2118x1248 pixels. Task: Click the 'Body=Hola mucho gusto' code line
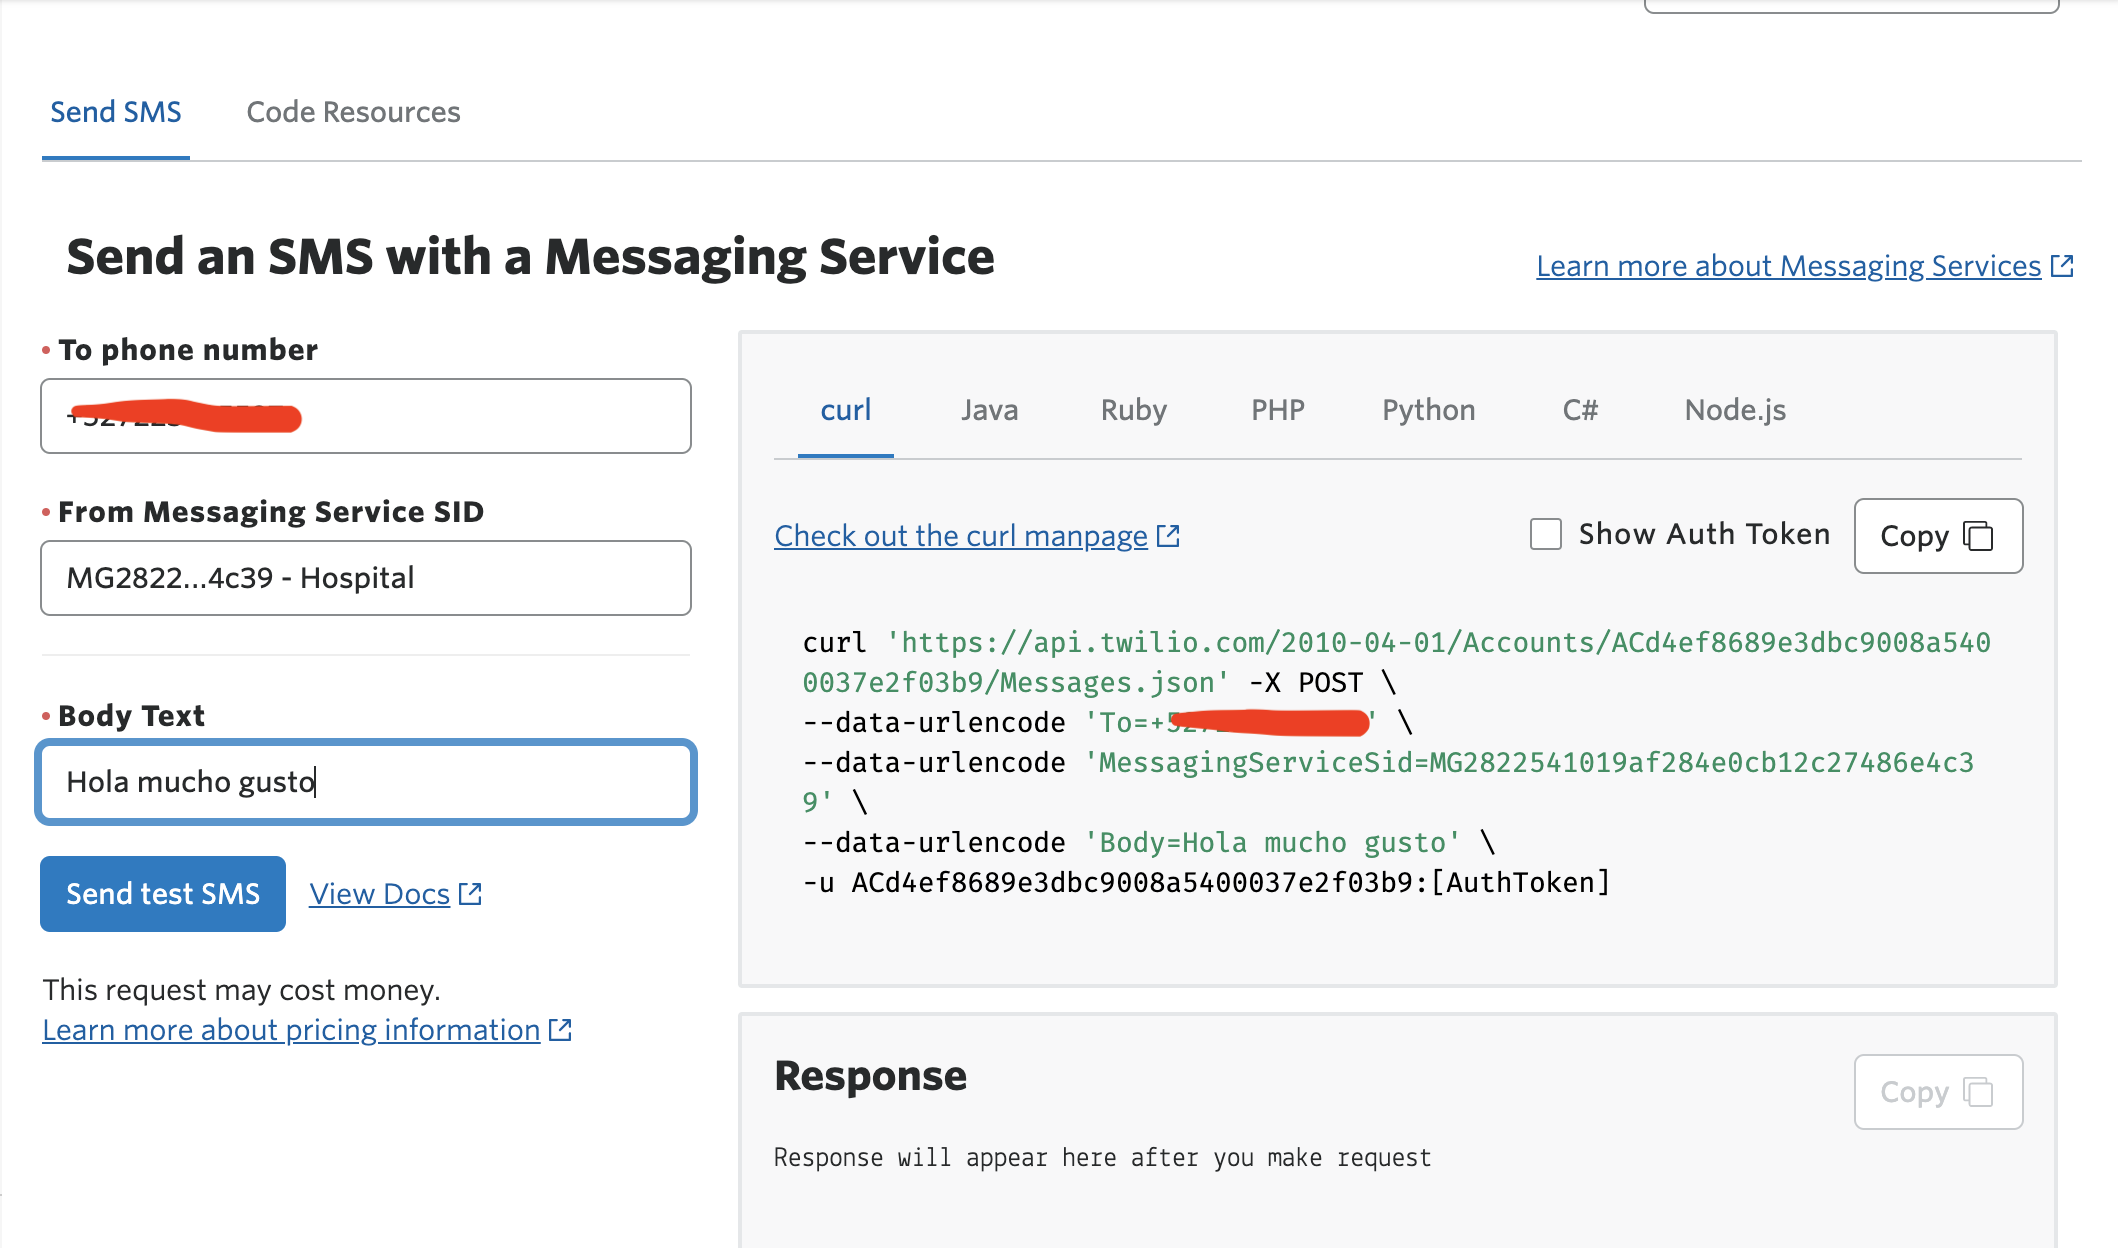pyautogui.click(x=1150, y=842)
